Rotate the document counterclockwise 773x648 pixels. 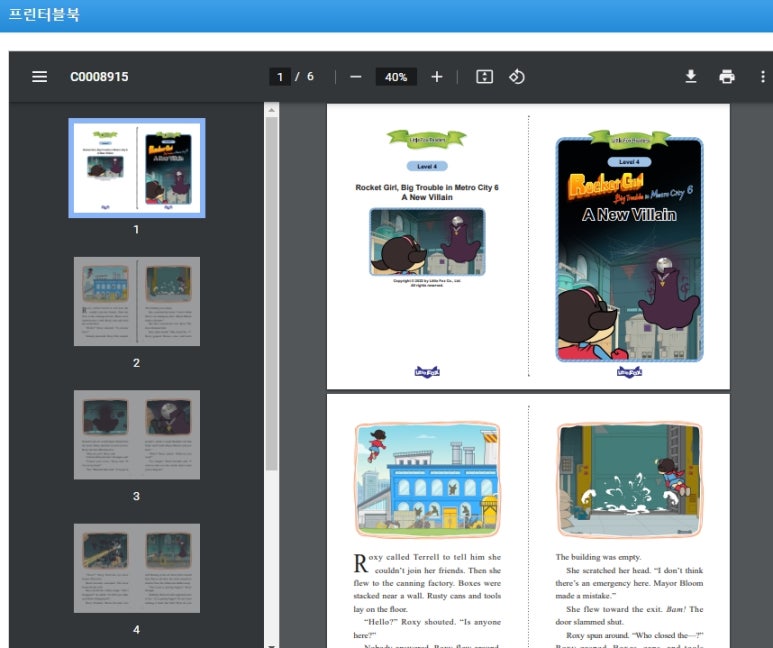tap(517, 76)
